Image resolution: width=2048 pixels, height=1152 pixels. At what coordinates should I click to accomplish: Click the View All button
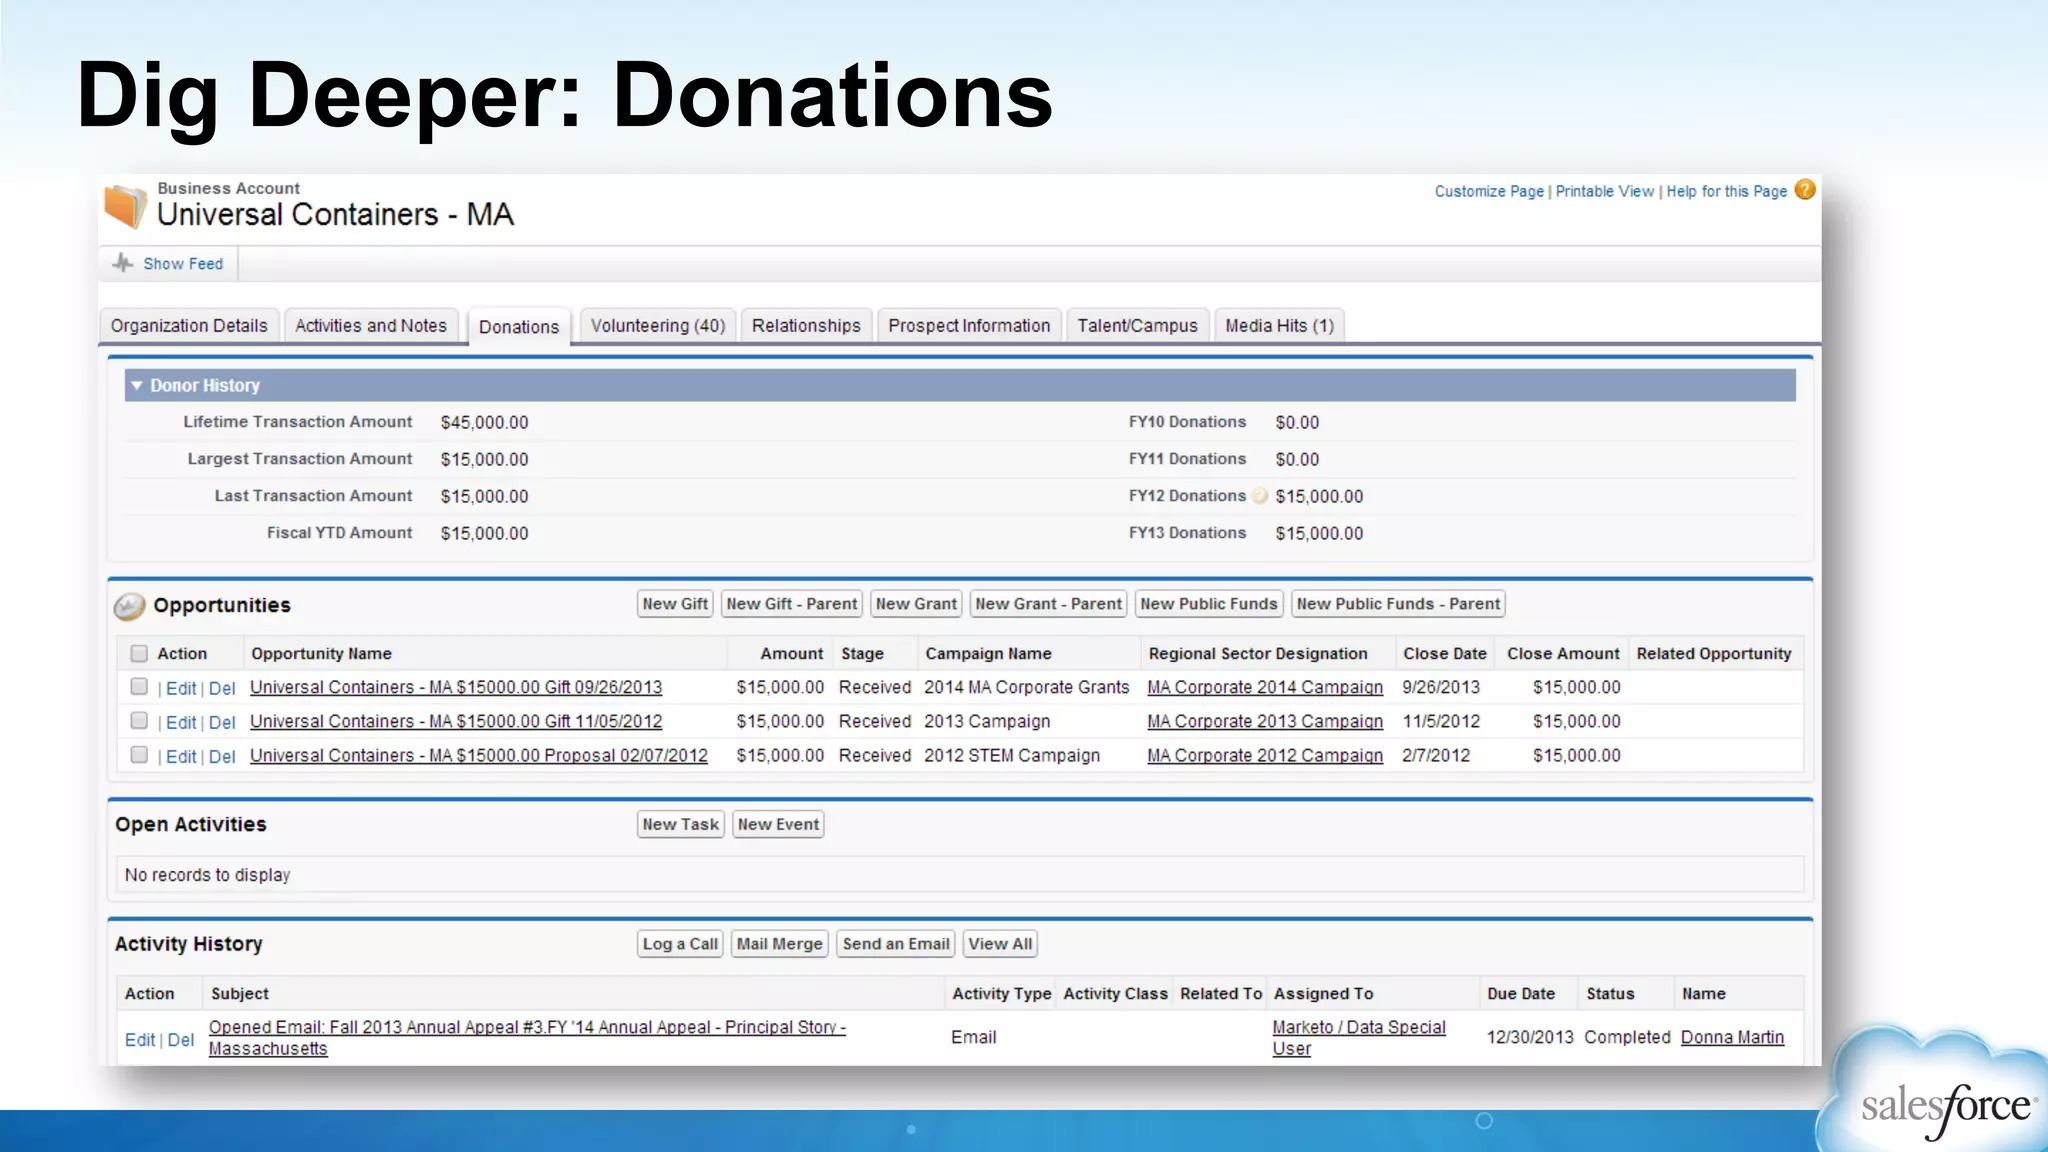tap(1000, 944)
